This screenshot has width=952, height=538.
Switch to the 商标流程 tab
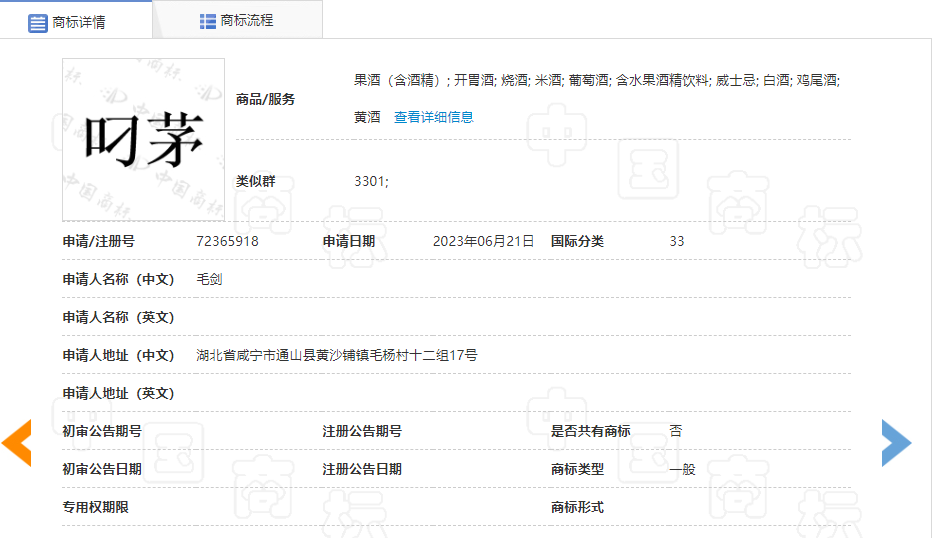click(237, 21)
